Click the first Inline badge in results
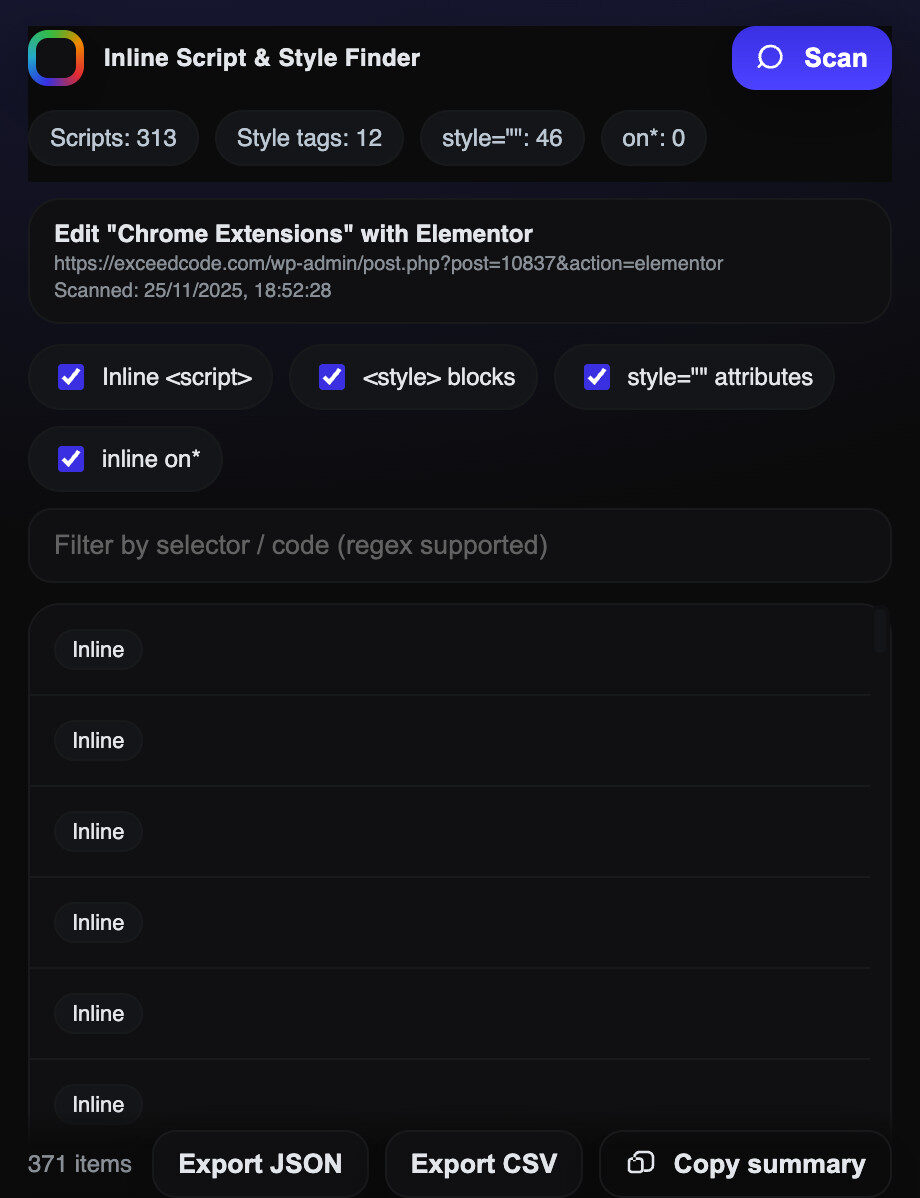The height and width of the screenshot is (1198, 920). tap(97, 649)
